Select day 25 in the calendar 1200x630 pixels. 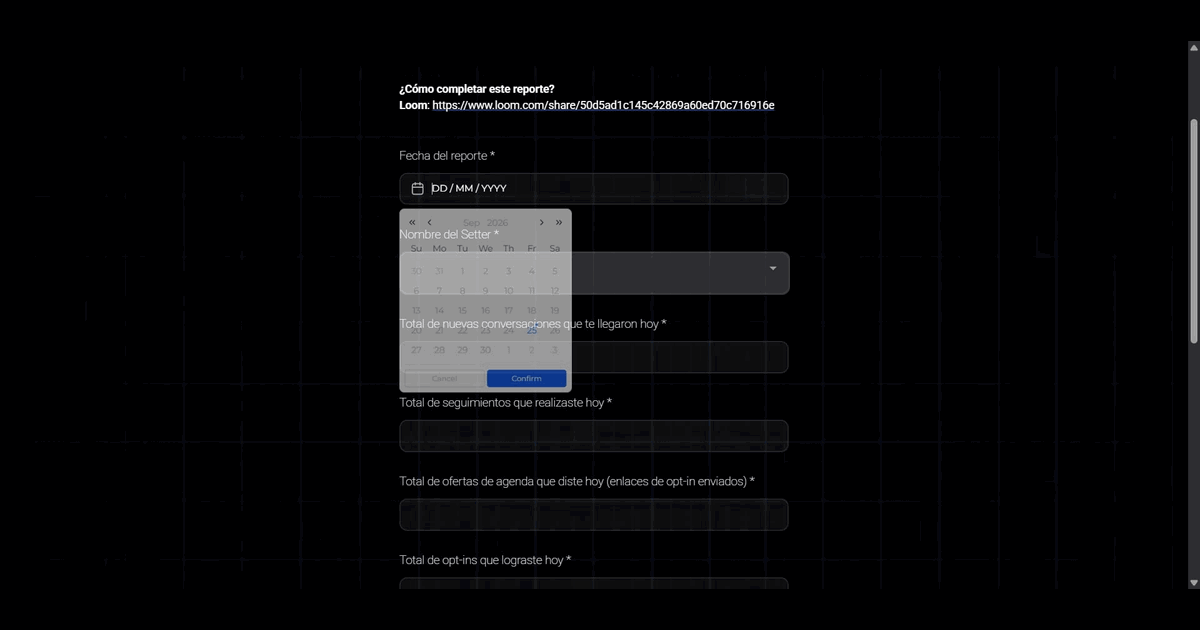[x=531, y=330]
